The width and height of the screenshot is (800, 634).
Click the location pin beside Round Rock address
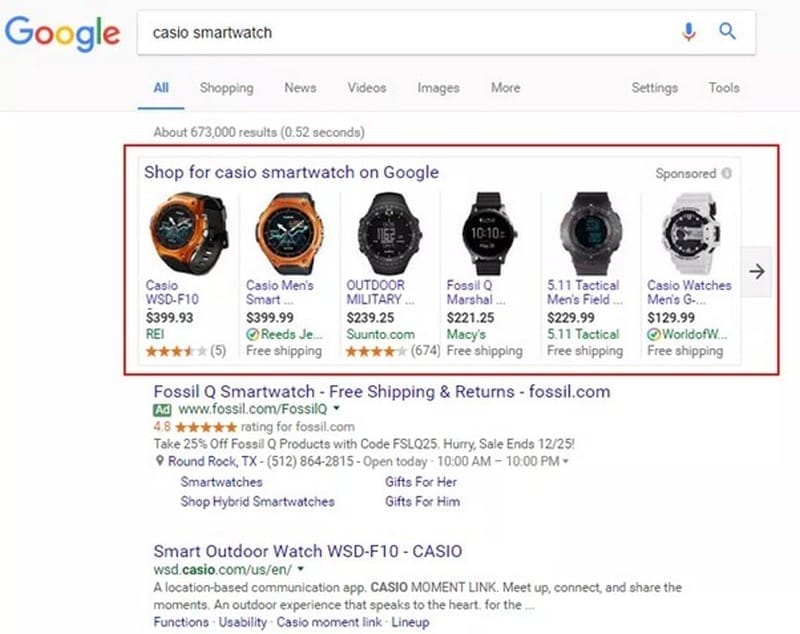[159, 463]
